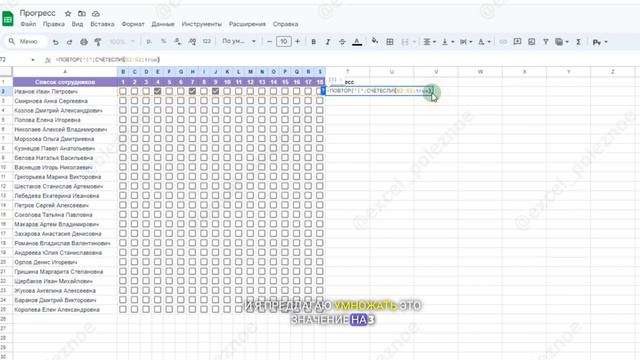The width and height of the screenshot is (640, 360).
Task: Uncheck day 7 box for Иванов Иван Петрович
Action: click(x=192, y=91)
